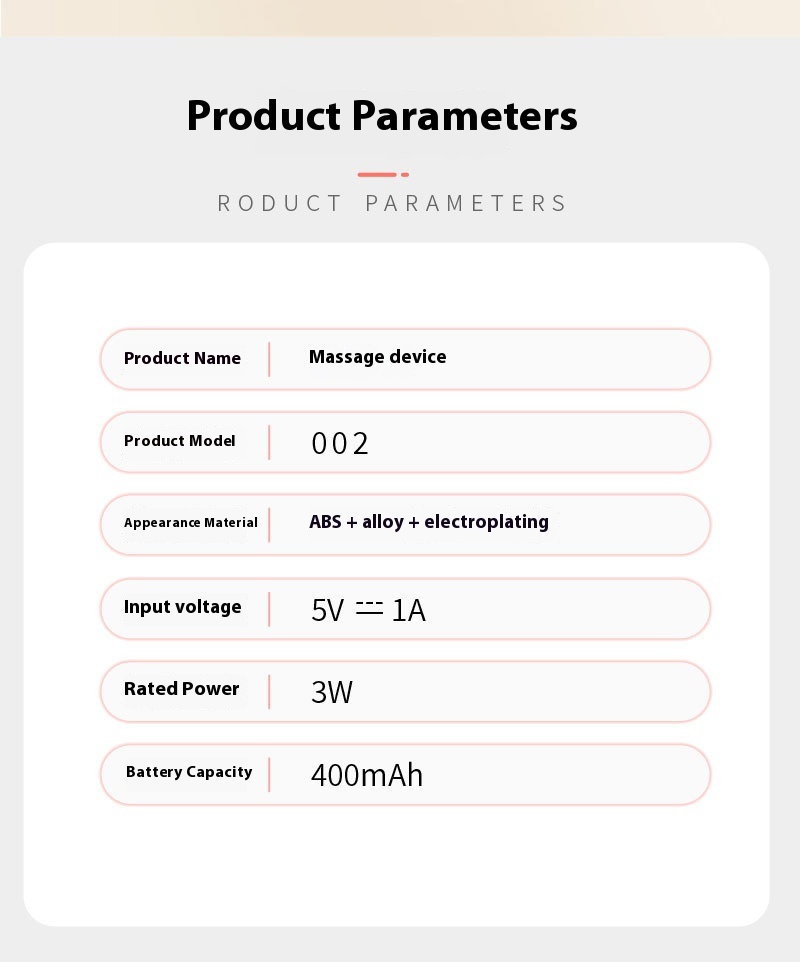Viewport: 800px width, 962px height.
Task: Select the 002 model number
Action: (x=340, y=443)
